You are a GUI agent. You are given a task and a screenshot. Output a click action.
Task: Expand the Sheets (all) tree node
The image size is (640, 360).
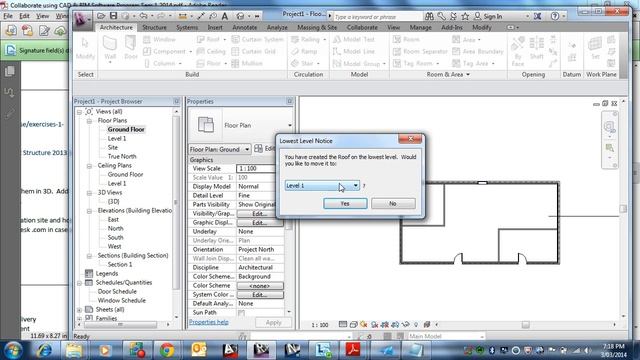pyautogui.click(x=79, y=310)
